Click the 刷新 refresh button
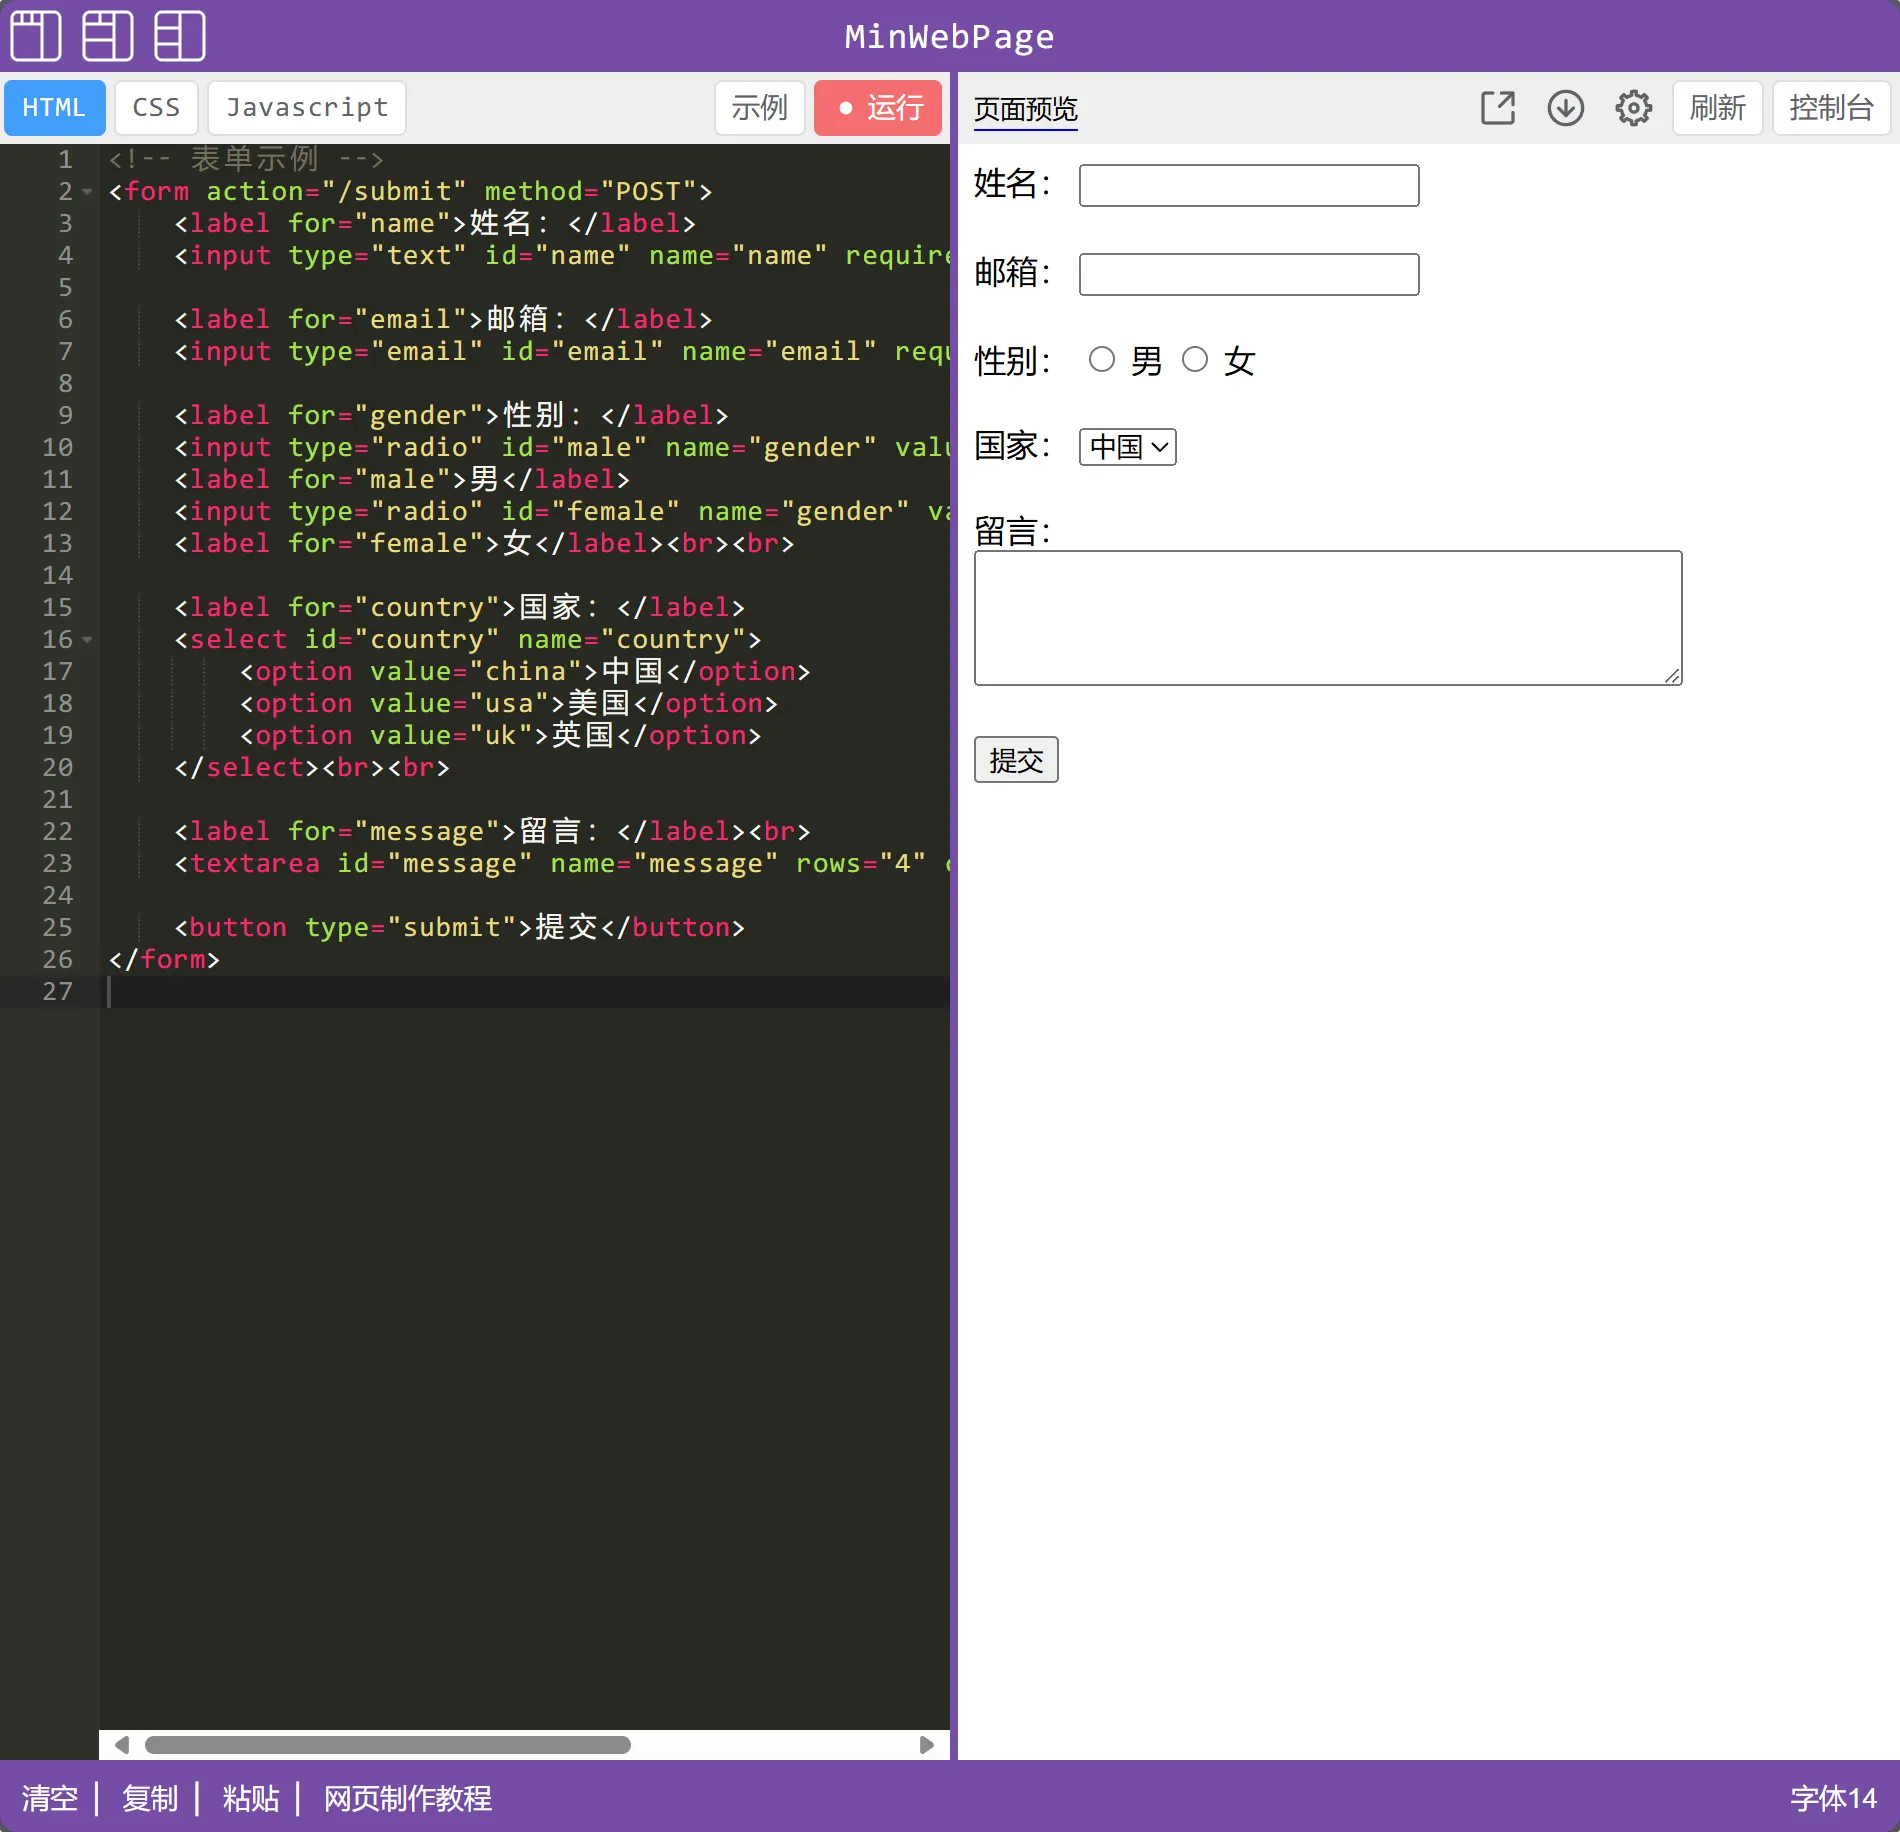 1717,107
